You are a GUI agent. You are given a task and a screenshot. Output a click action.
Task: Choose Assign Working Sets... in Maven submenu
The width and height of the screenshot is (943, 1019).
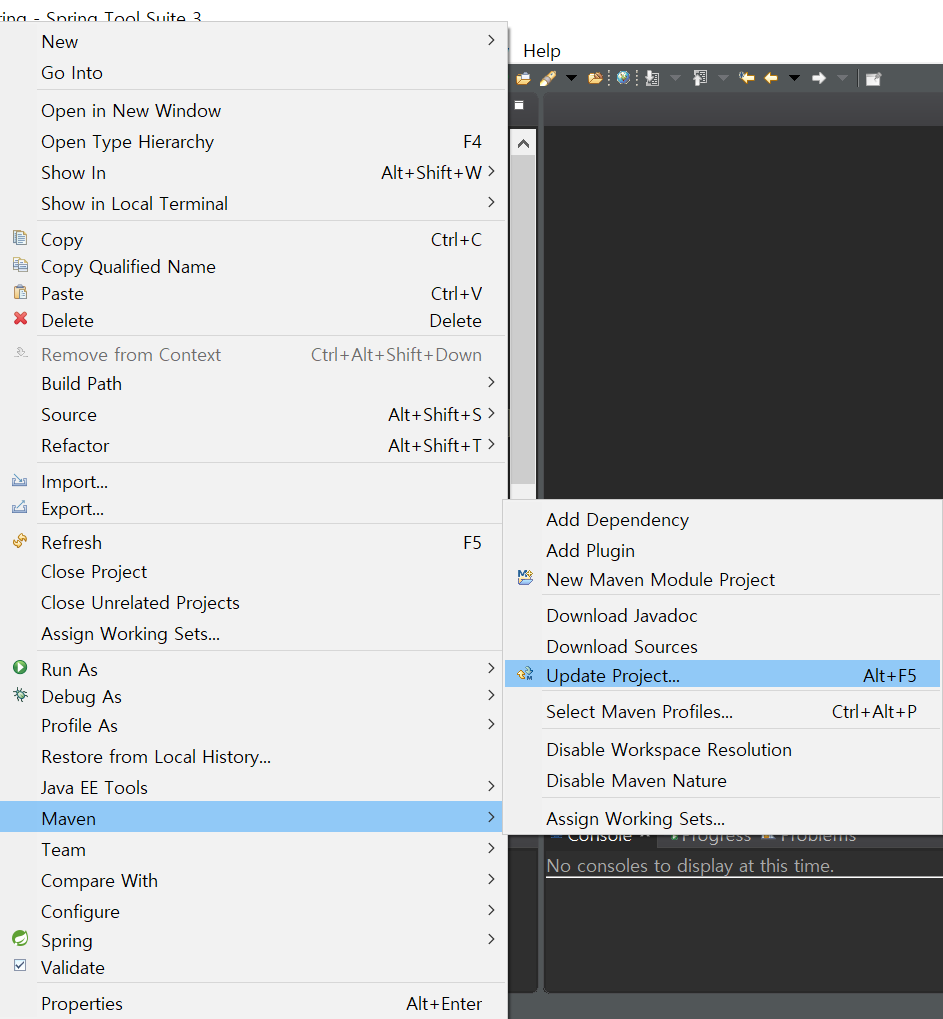[723, 818]
